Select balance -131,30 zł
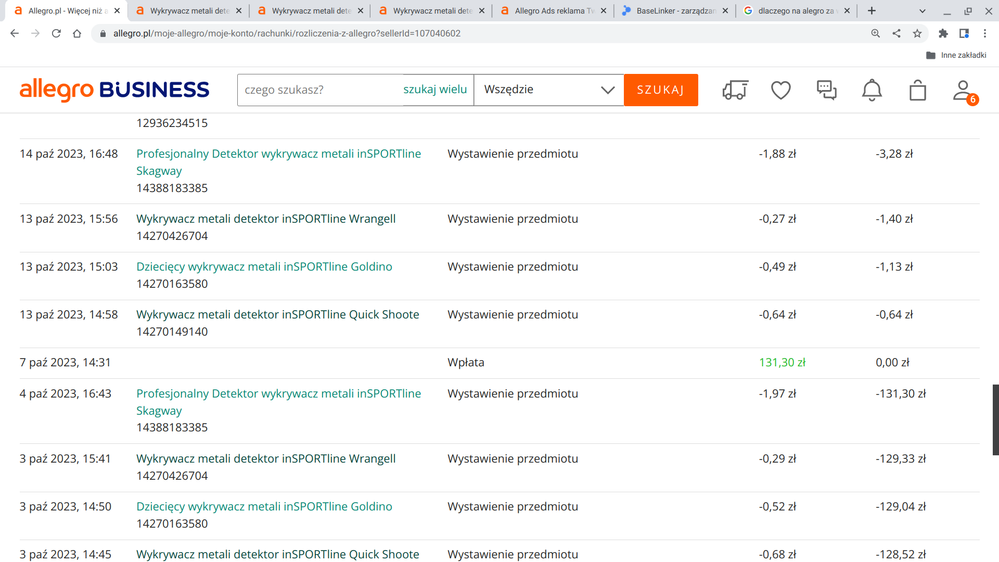 (900, 394)
